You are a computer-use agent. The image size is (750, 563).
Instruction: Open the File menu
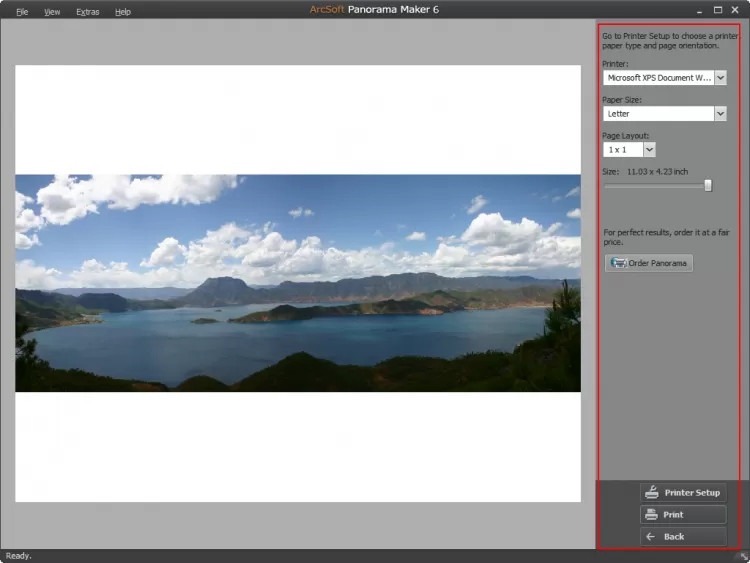(x=22, y=12)
